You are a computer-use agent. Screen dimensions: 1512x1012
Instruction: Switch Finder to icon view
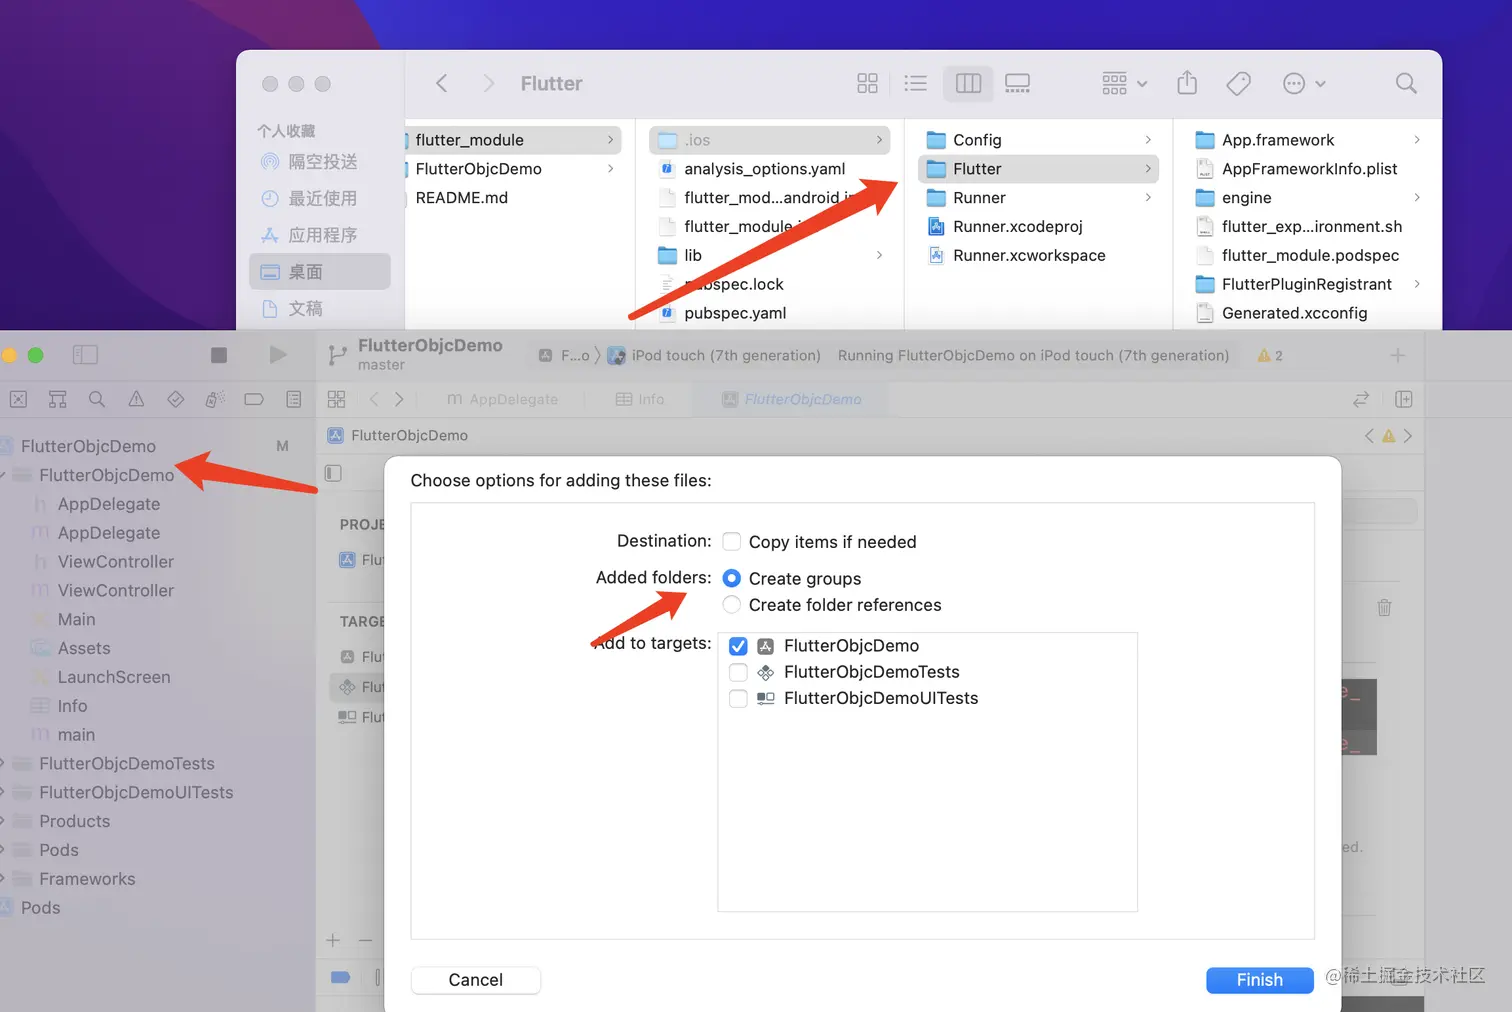867,83
